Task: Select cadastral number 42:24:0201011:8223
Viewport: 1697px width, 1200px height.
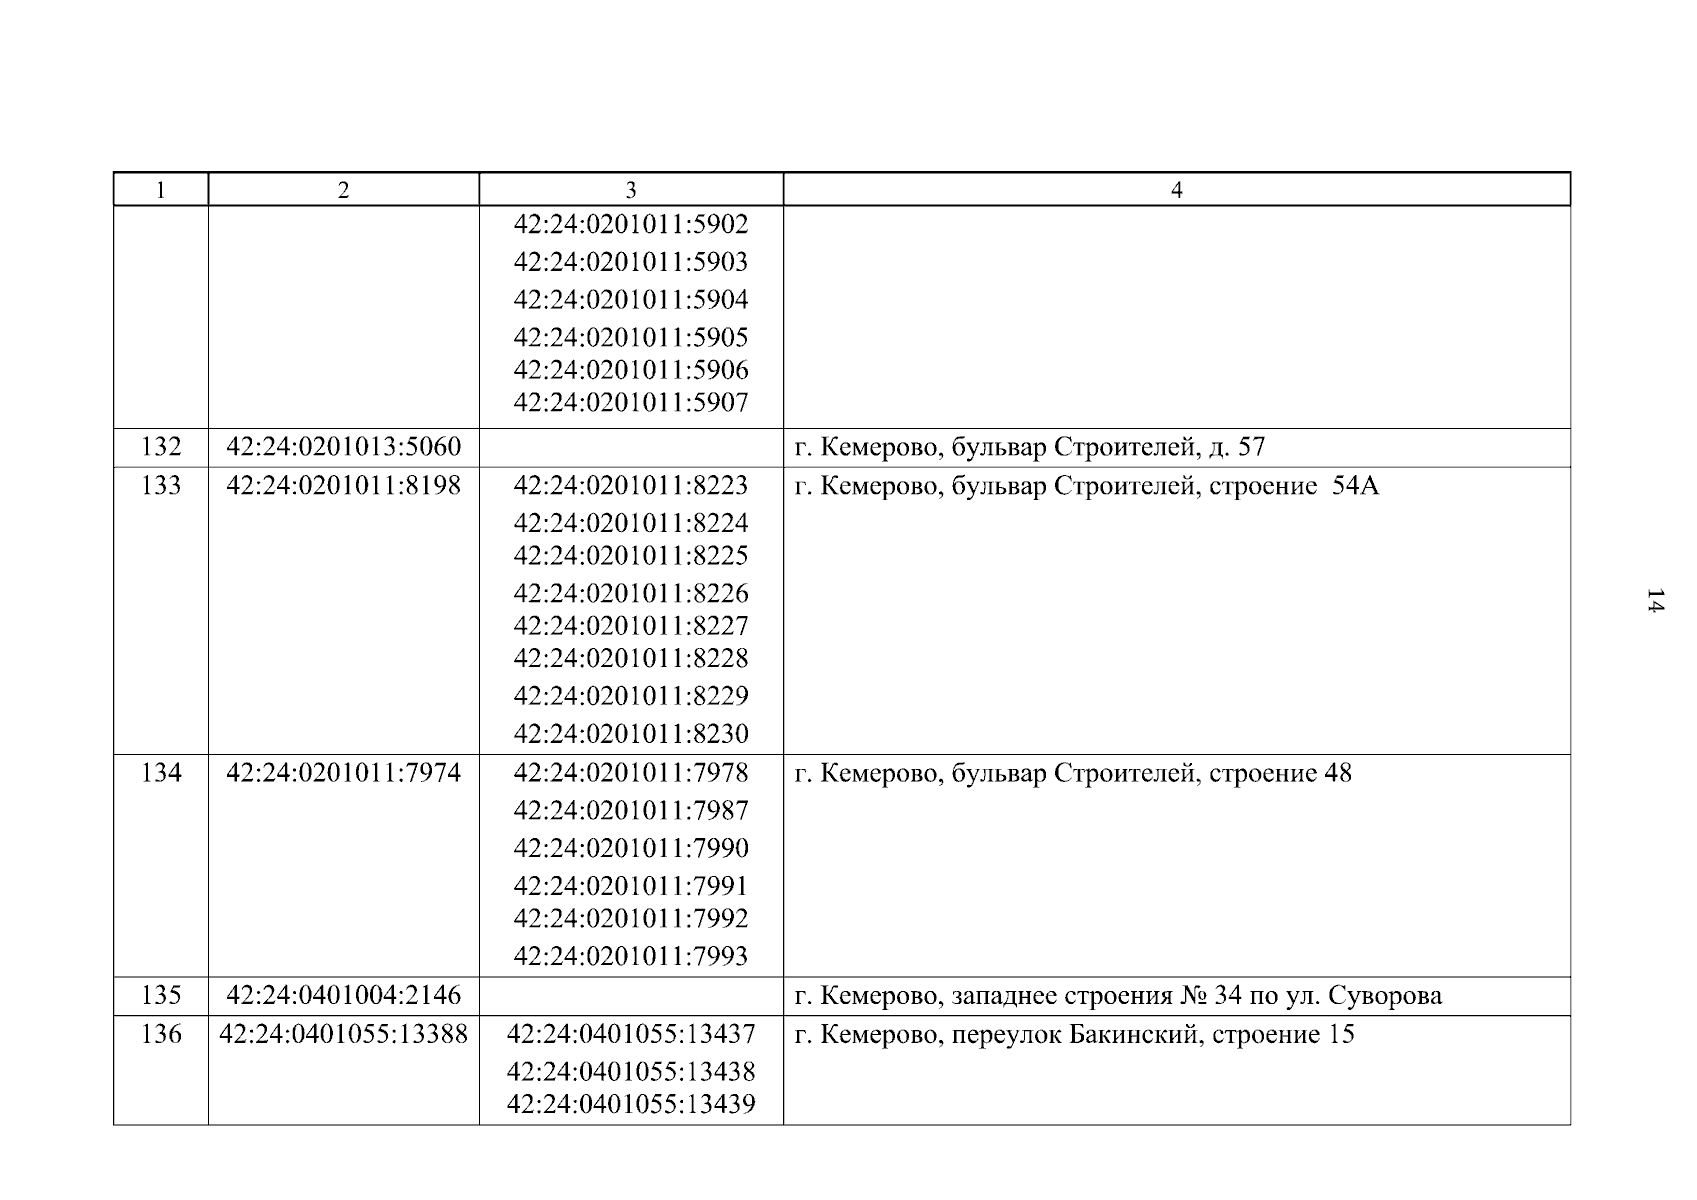Action: (630, 486)
